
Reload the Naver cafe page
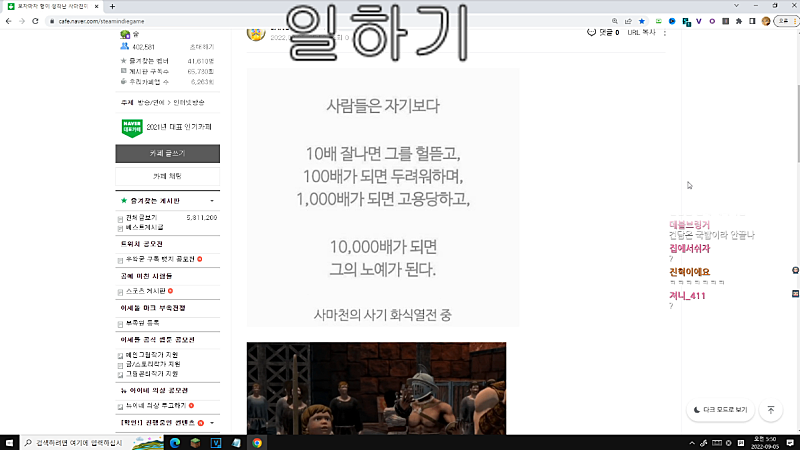(35, 21)
